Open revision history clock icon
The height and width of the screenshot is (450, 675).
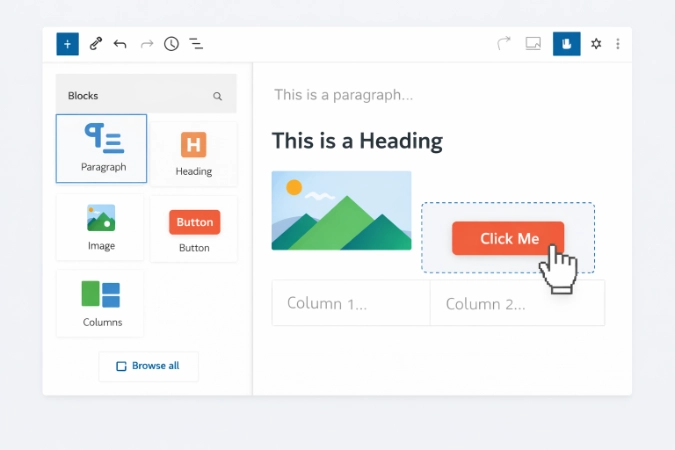tap(171, 43)
